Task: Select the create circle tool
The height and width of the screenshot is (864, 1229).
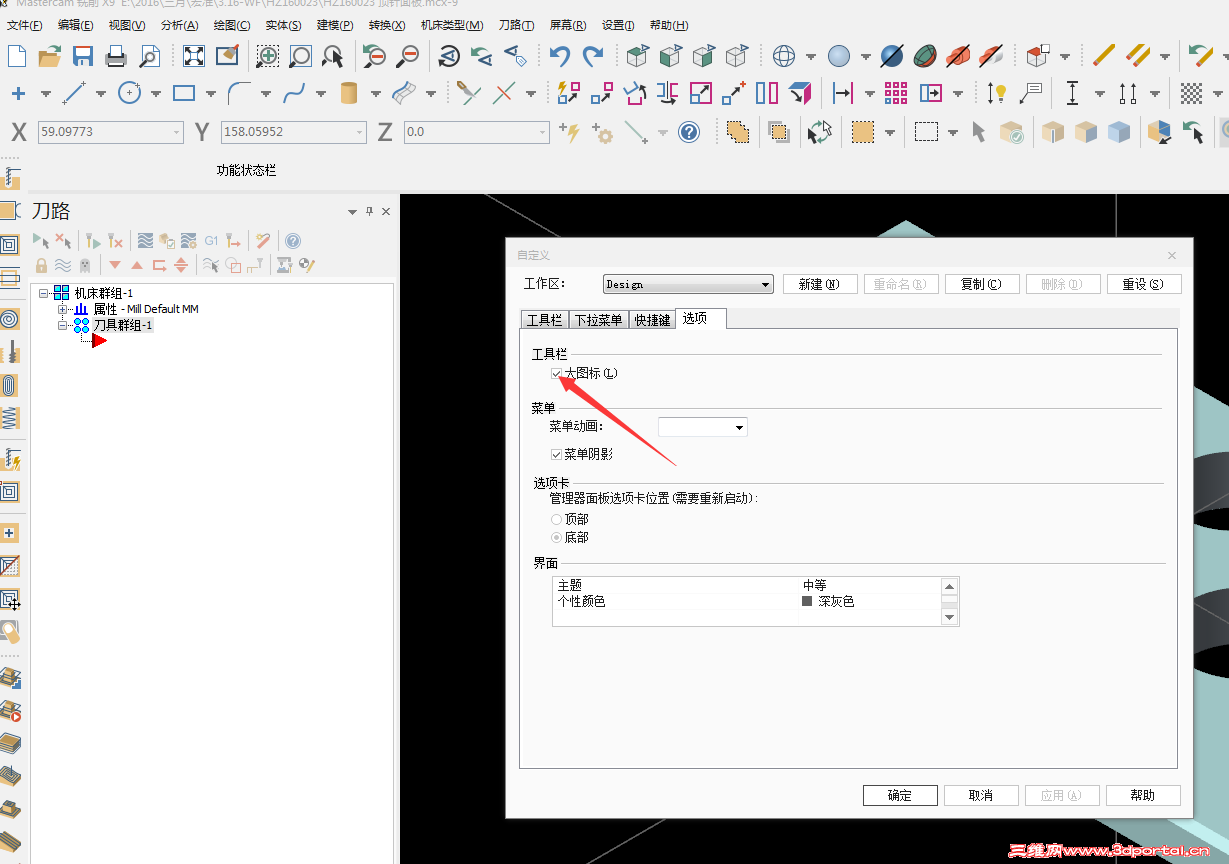Action: 129,94
